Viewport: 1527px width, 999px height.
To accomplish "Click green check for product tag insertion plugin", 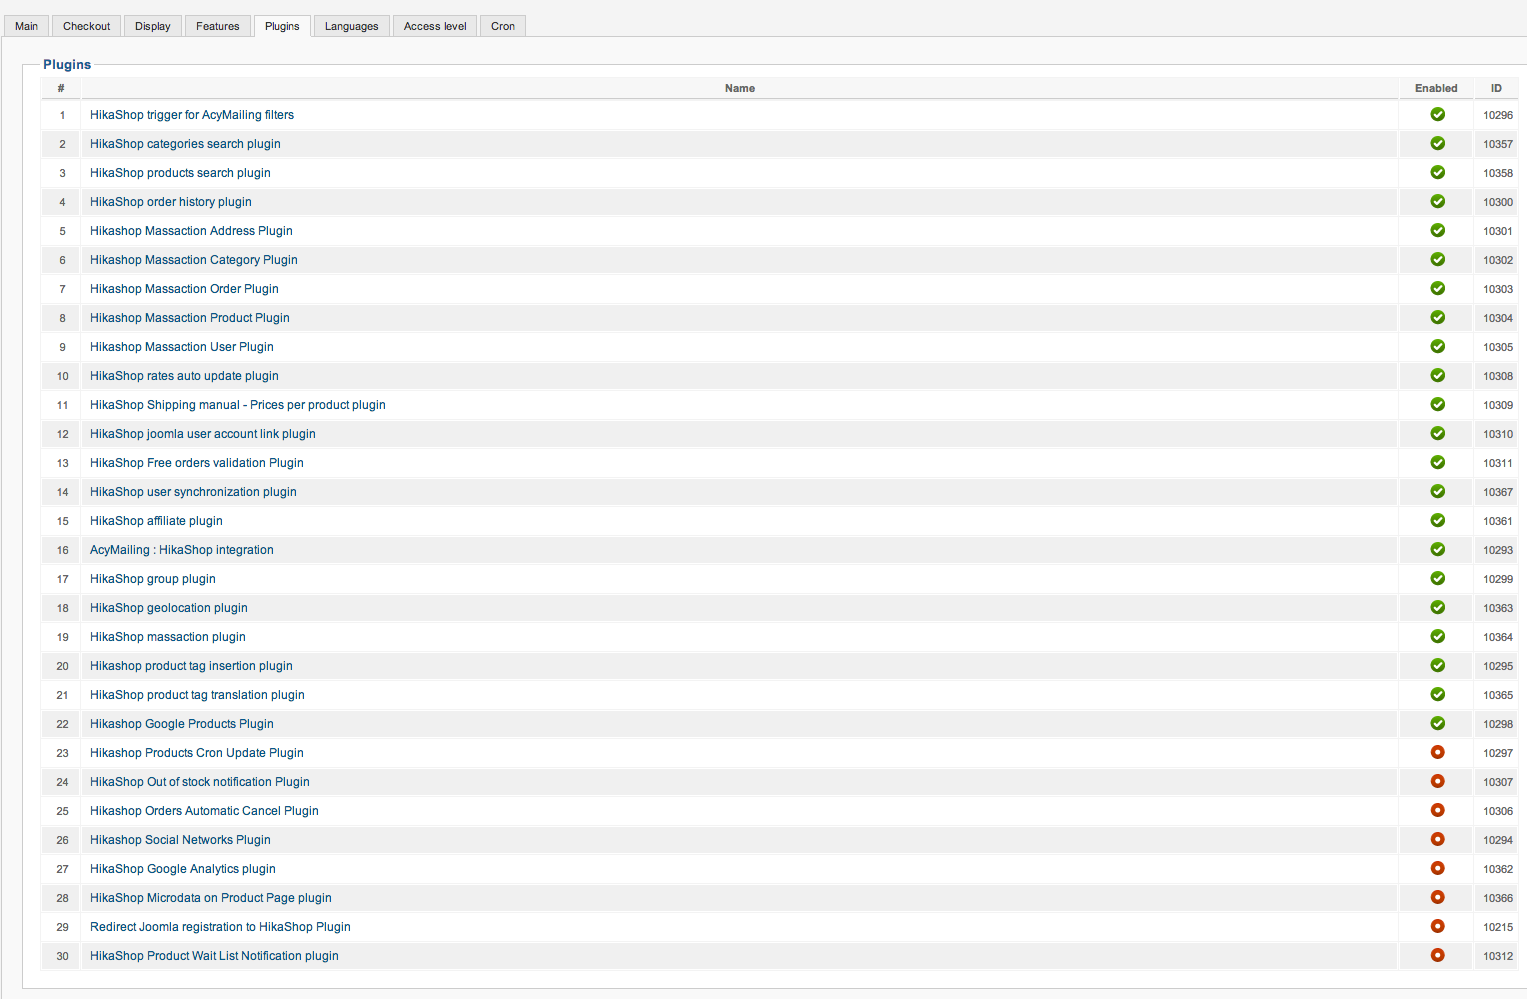I will point(1438,665).
